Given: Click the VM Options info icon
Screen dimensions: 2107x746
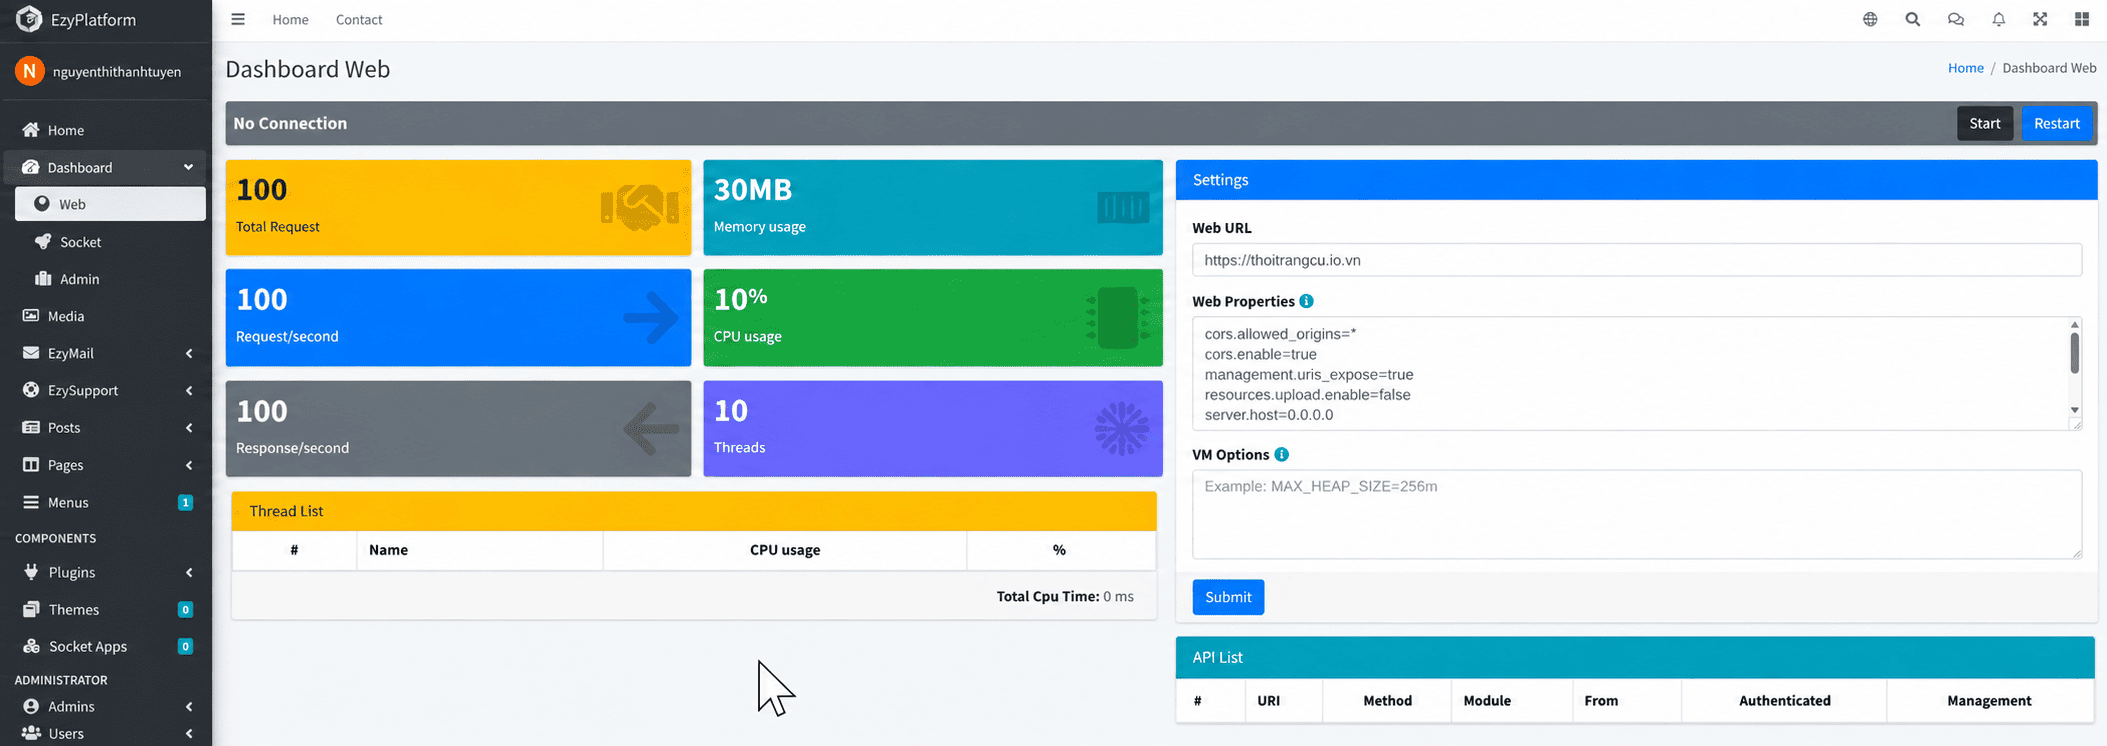Looking at the screenshot, I should point(1281,454).
